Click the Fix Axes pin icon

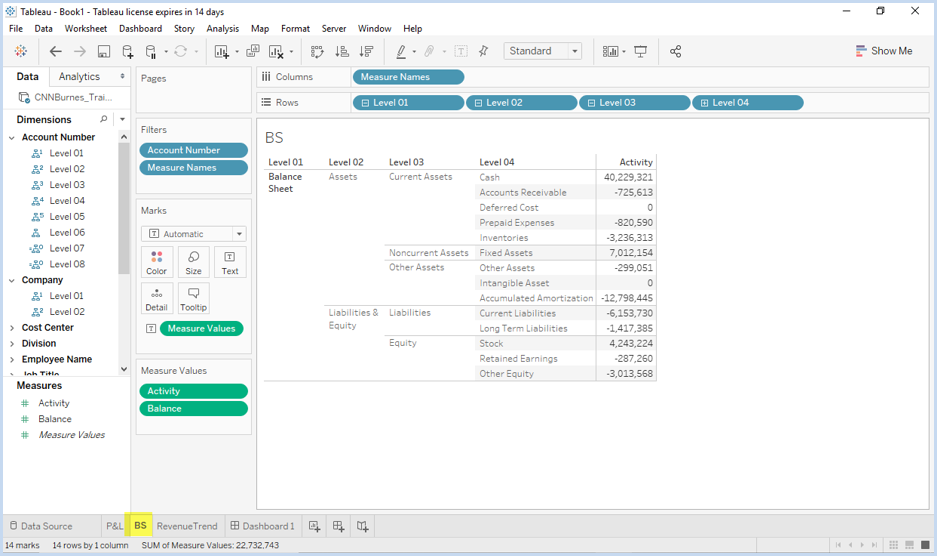[x=483, y=51]
